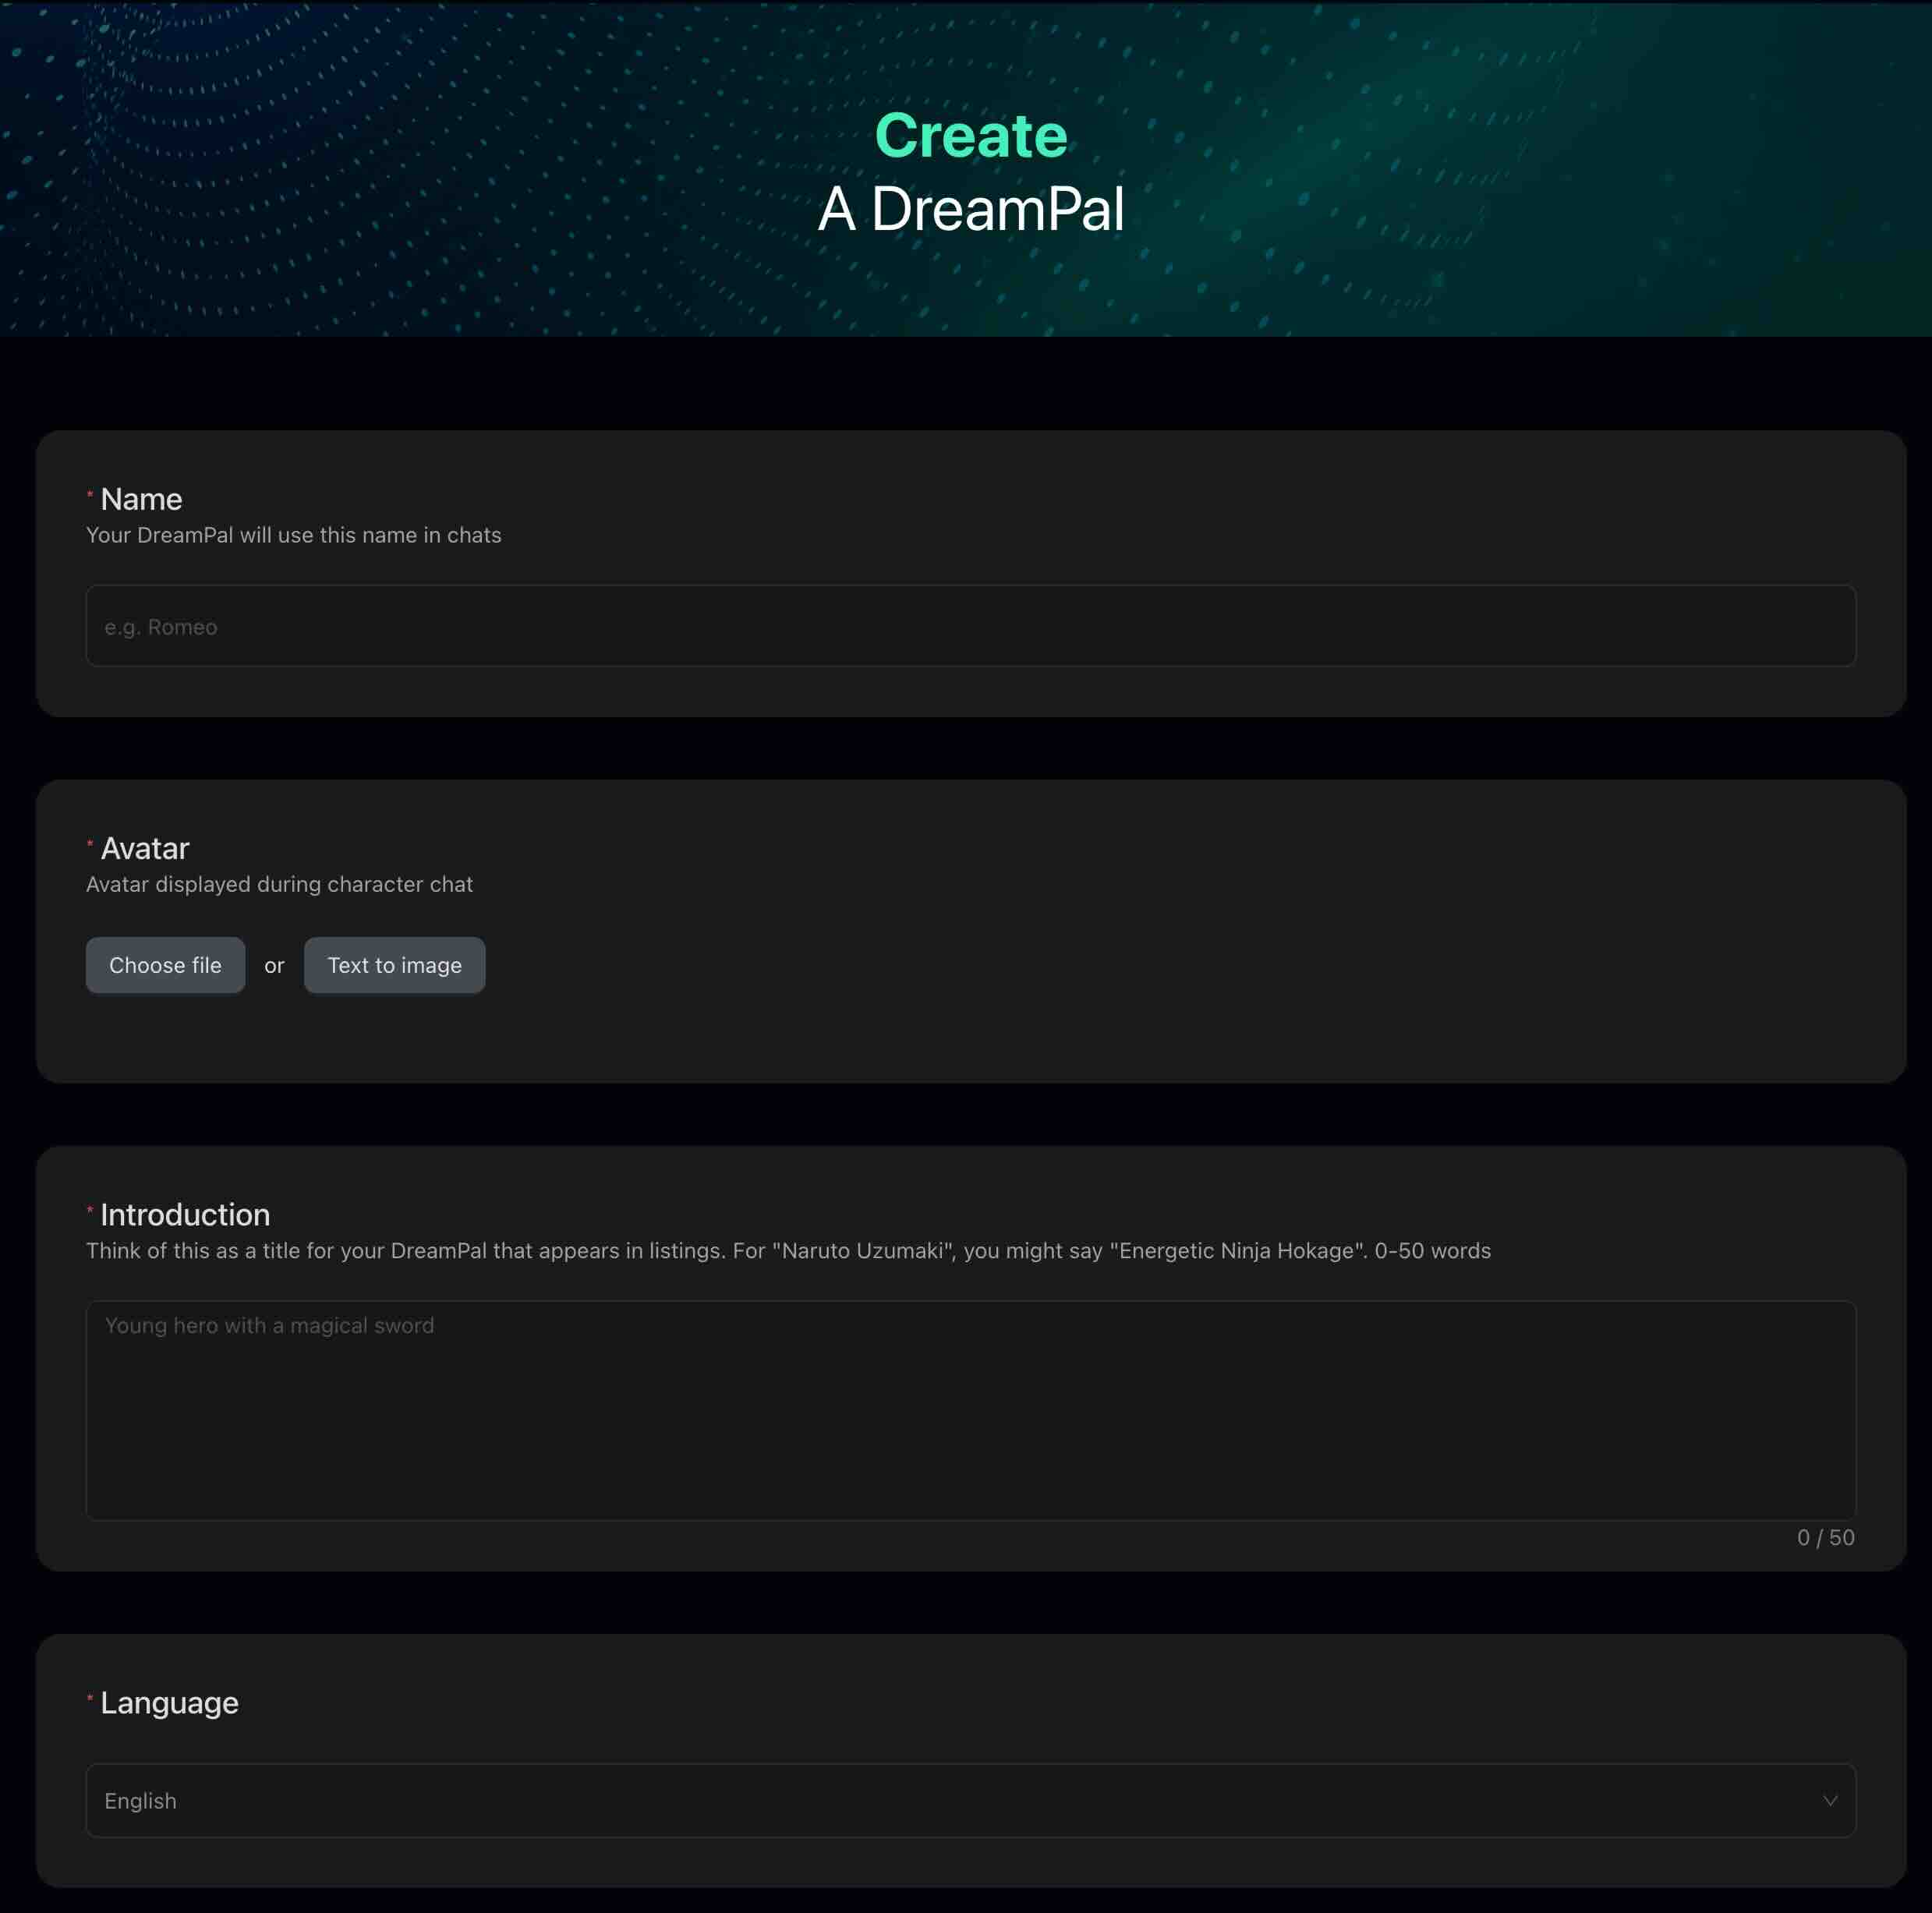Click the "Language" section heading
Image resolution: width=1932 pixels, height=1913 pixels.
(x=169, y=1702)
